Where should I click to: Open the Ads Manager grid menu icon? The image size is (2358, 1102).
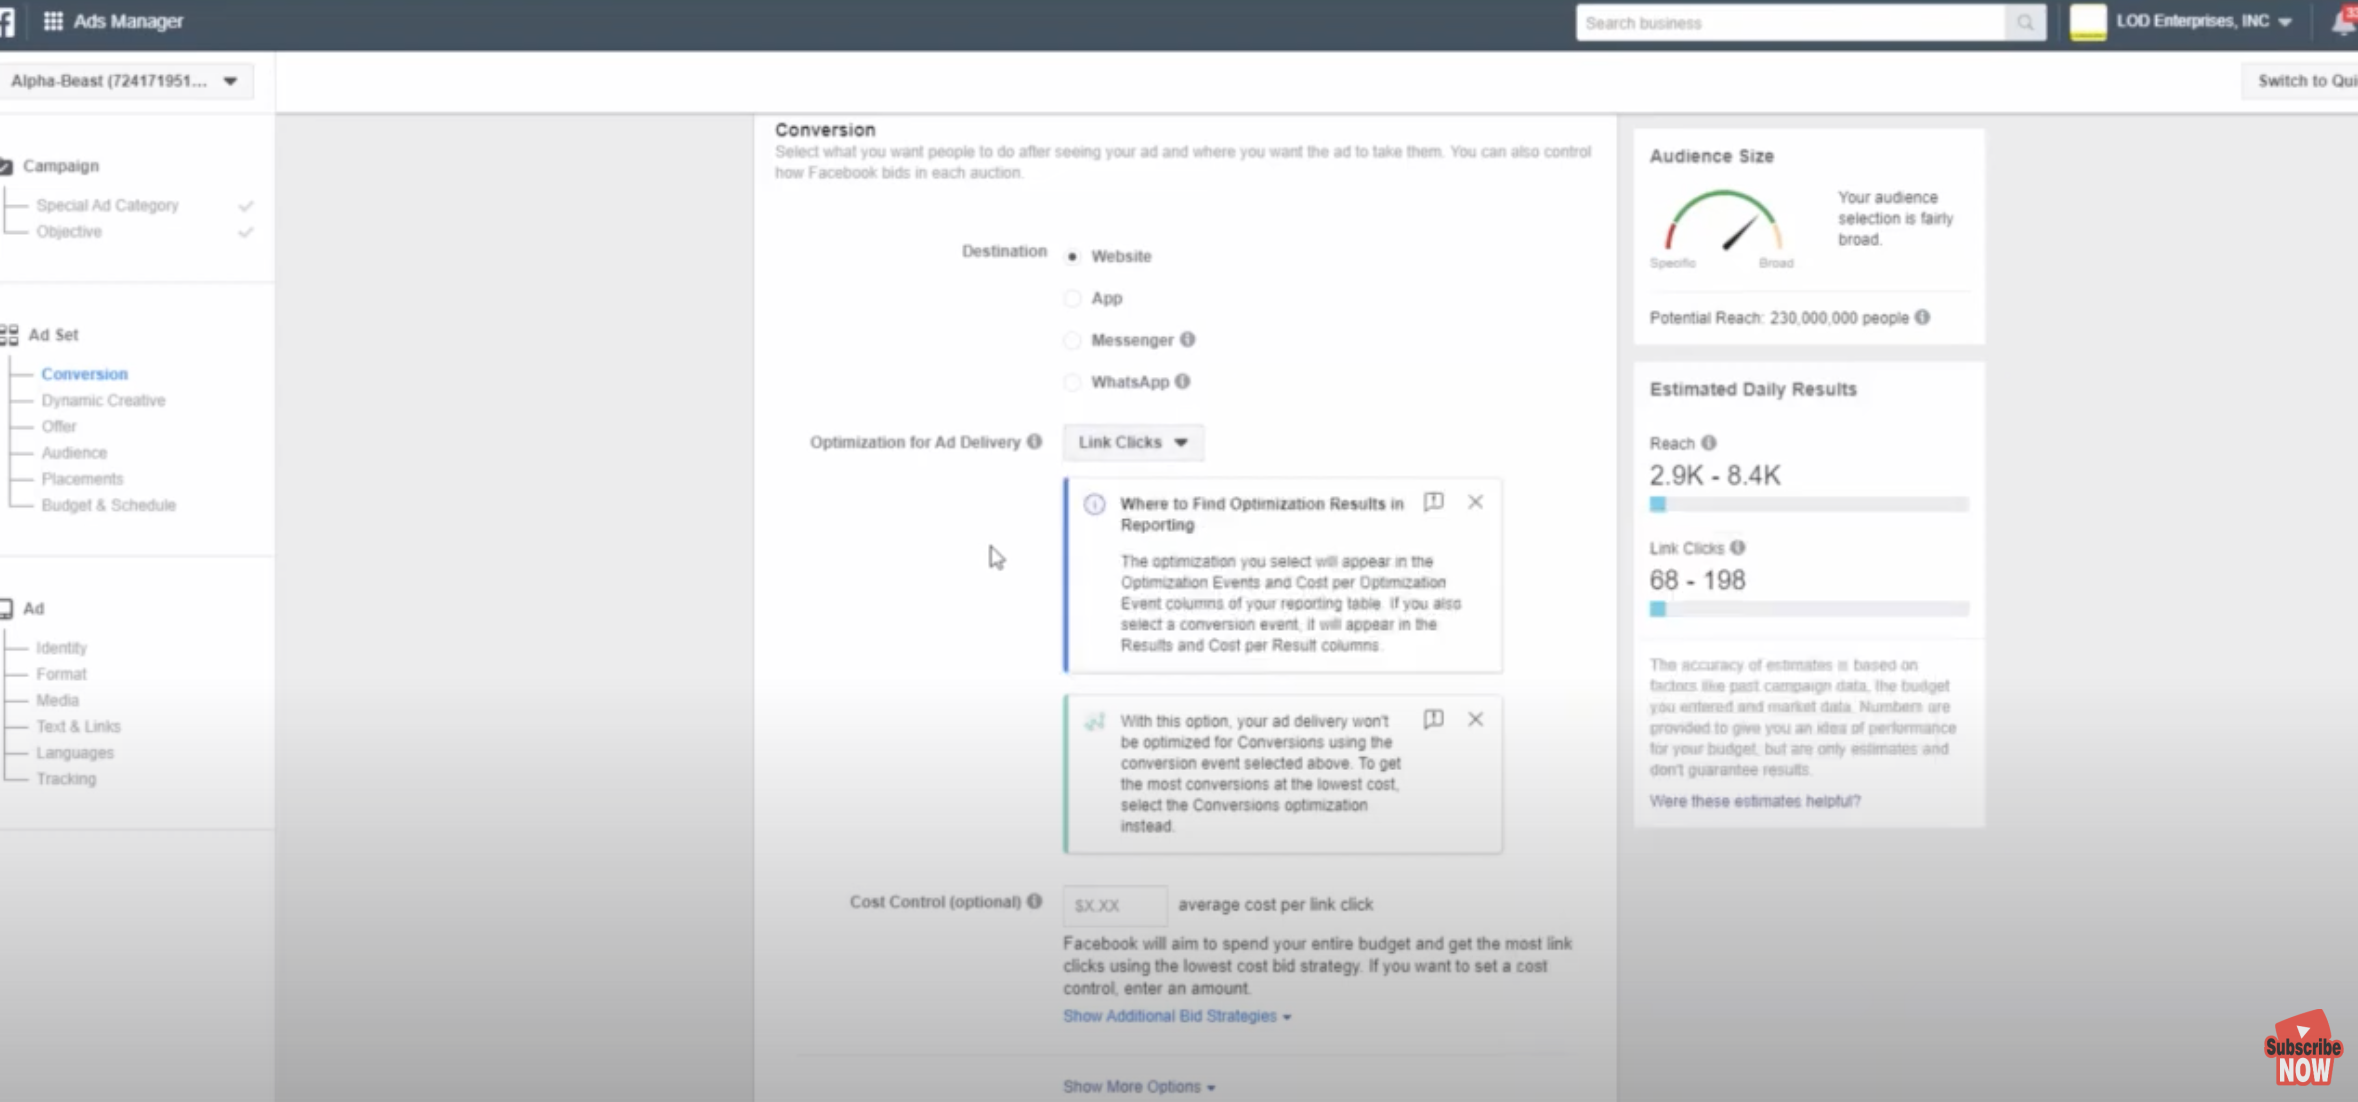tap(53, 21)
